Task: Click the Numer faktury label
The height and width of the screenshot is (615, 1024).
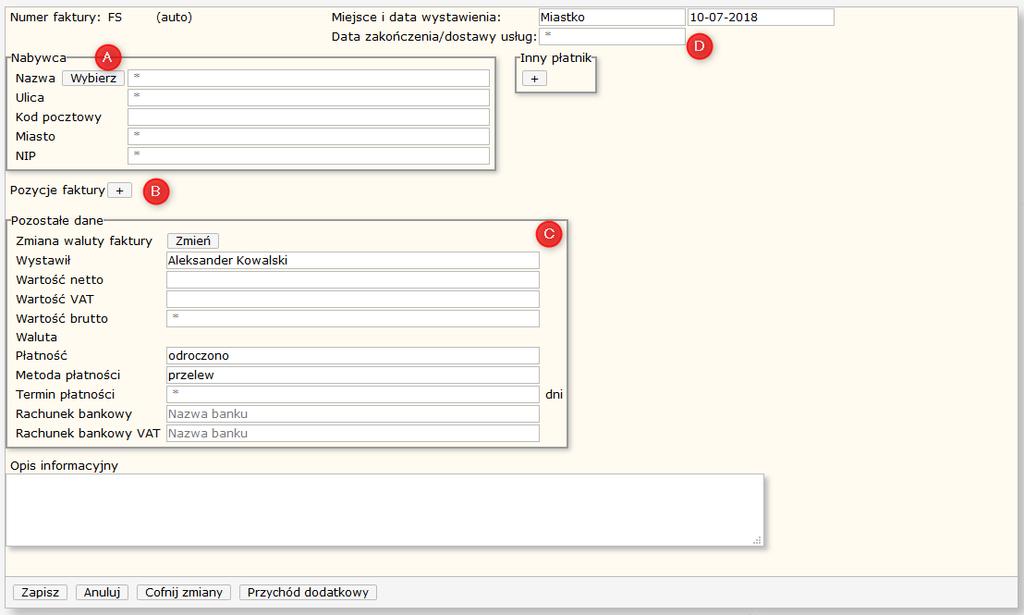Action: 56,18
